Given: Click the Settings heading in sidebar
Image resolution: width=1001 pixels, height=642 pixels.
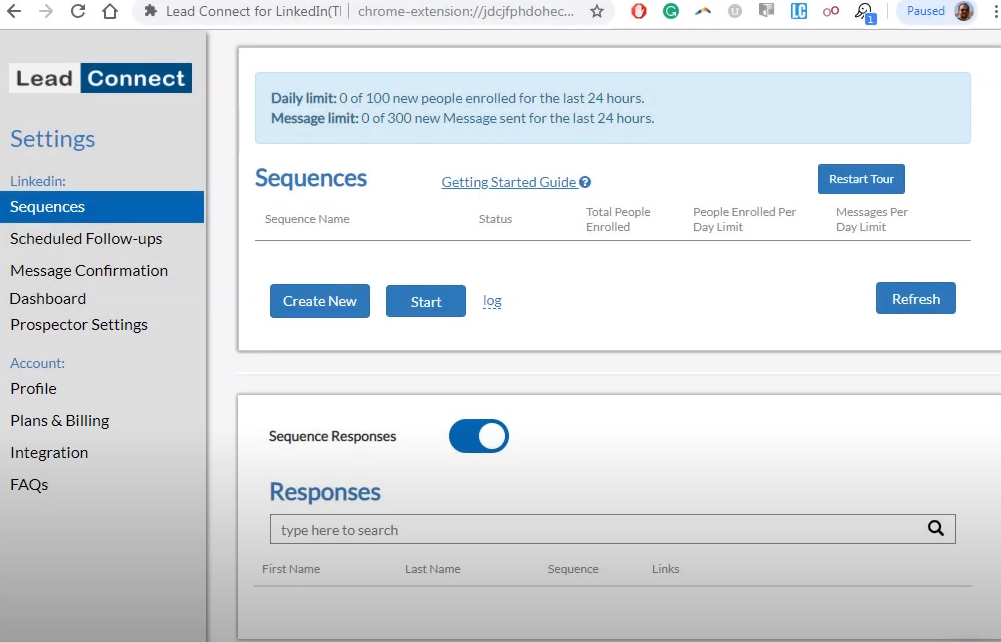Looking at the screenshot, I should click(52, 139).
